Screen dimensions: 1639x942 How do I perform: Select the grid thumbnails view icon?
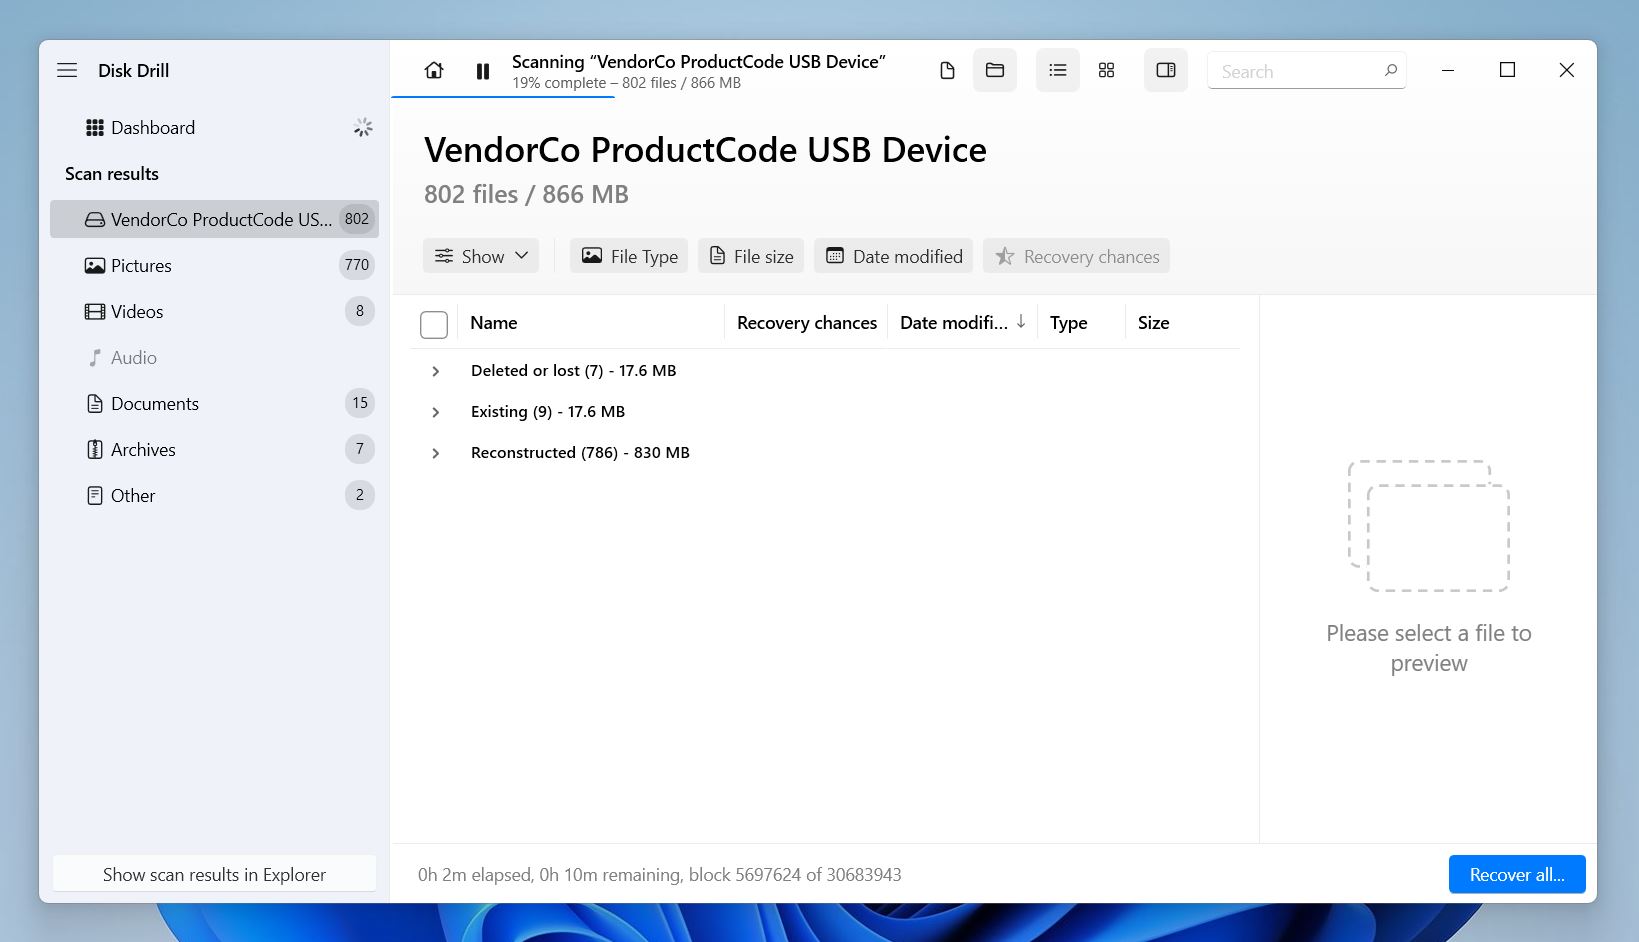coord(1106,70)
